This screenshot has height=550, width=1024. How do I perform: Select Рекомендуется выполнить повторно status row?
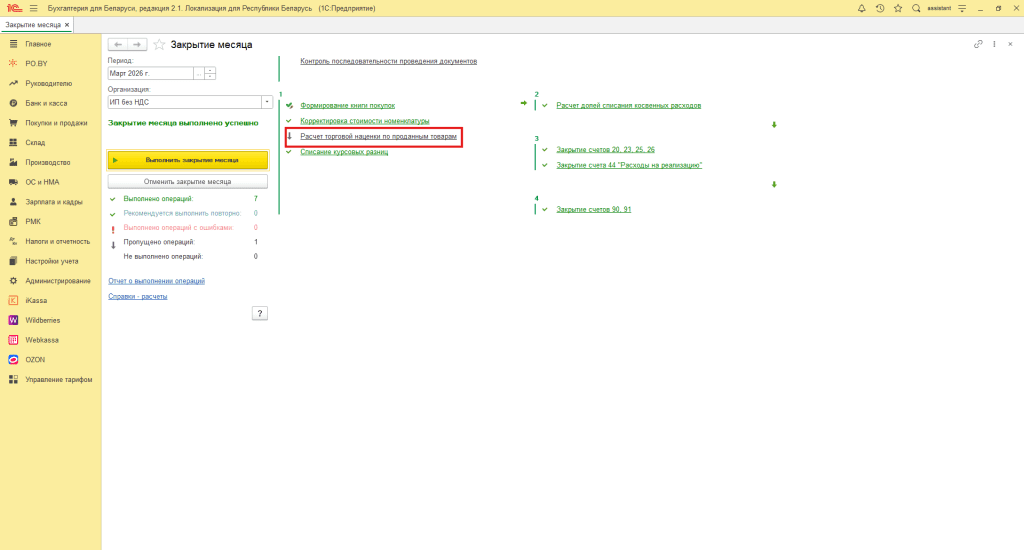[x=185, y=213]
